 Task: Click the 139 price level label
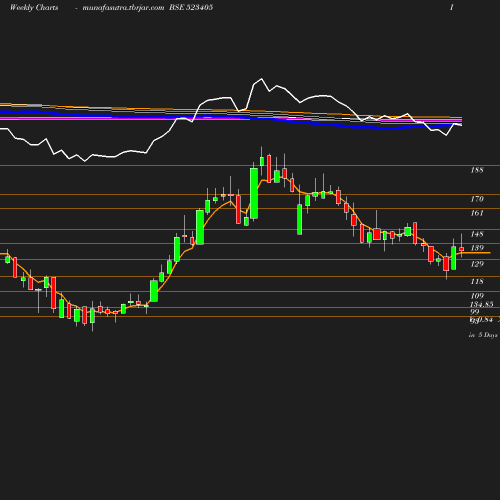[477, 248]
